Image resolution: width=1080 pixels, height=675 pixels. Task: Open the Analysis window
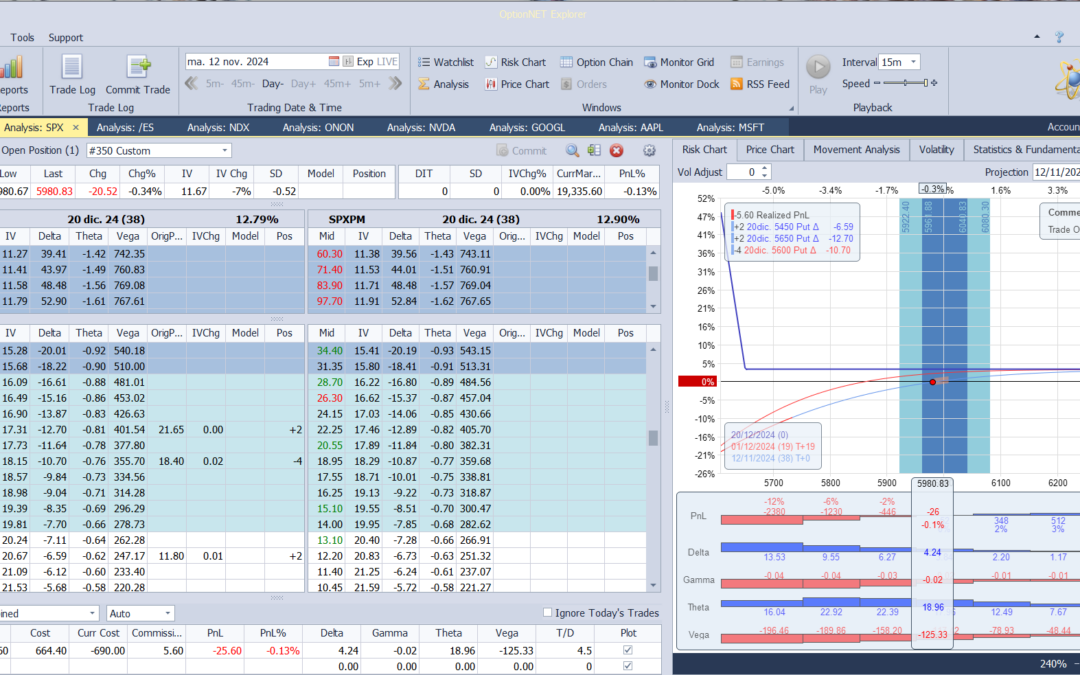tap(444, 84)
